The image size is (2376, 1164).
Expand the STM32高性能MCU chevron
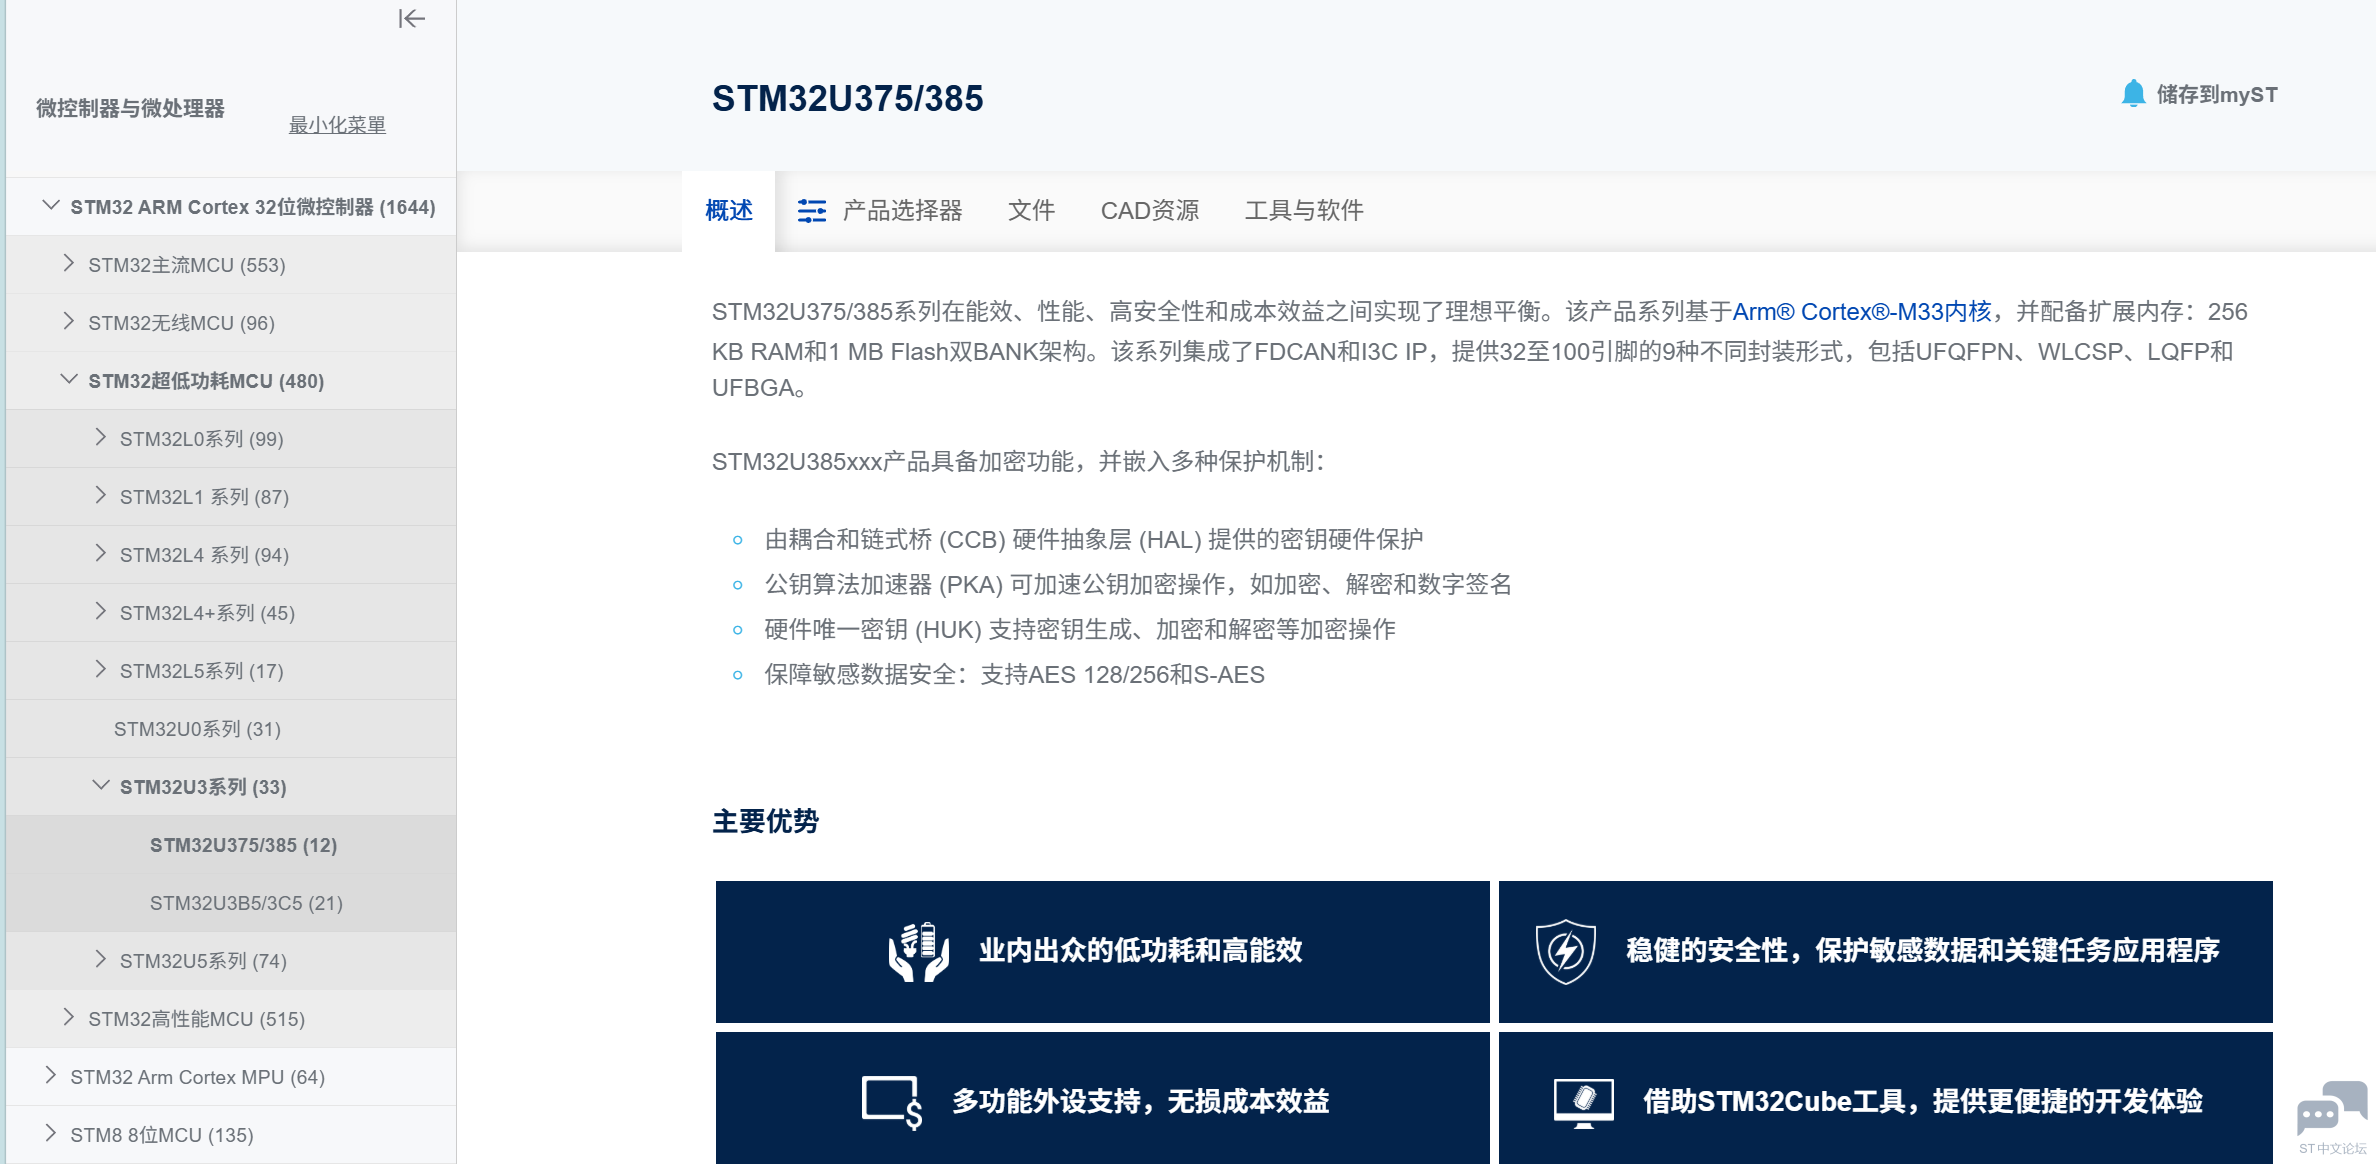[x=68, y=1018]
